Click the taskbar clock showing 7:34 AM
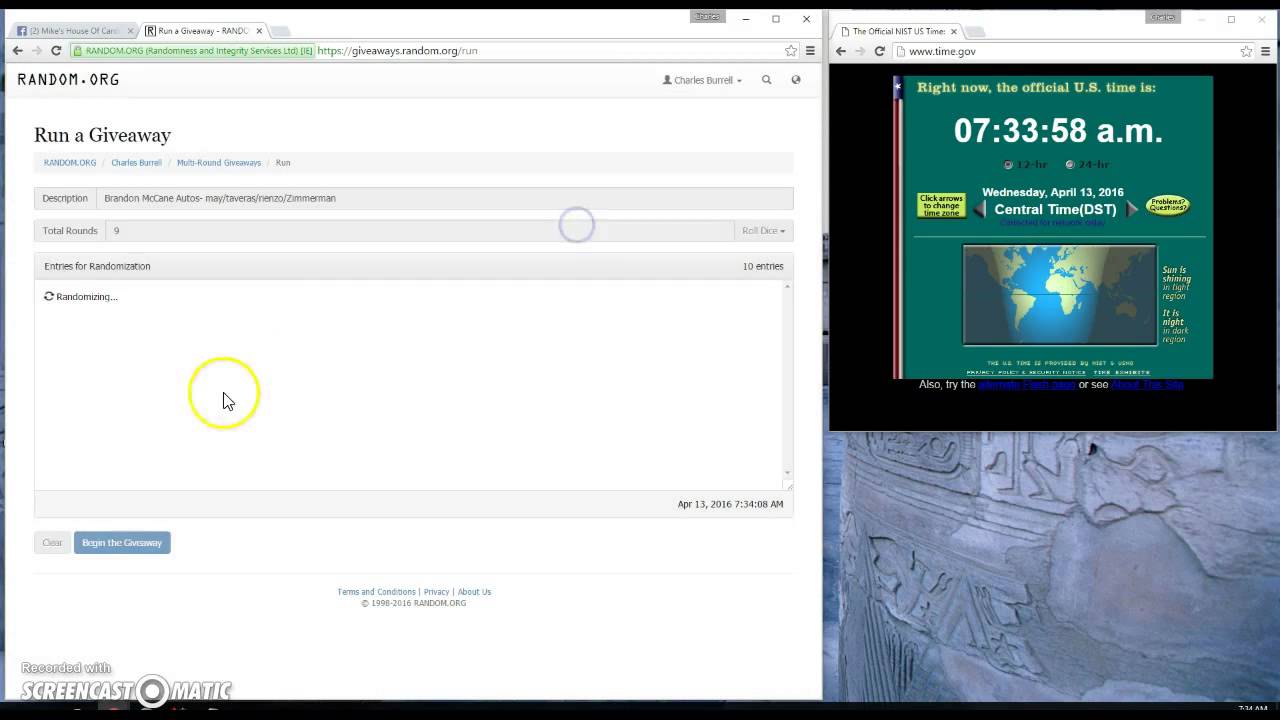This screenshot has width=1280, height=720. (x=1253, y=709)
